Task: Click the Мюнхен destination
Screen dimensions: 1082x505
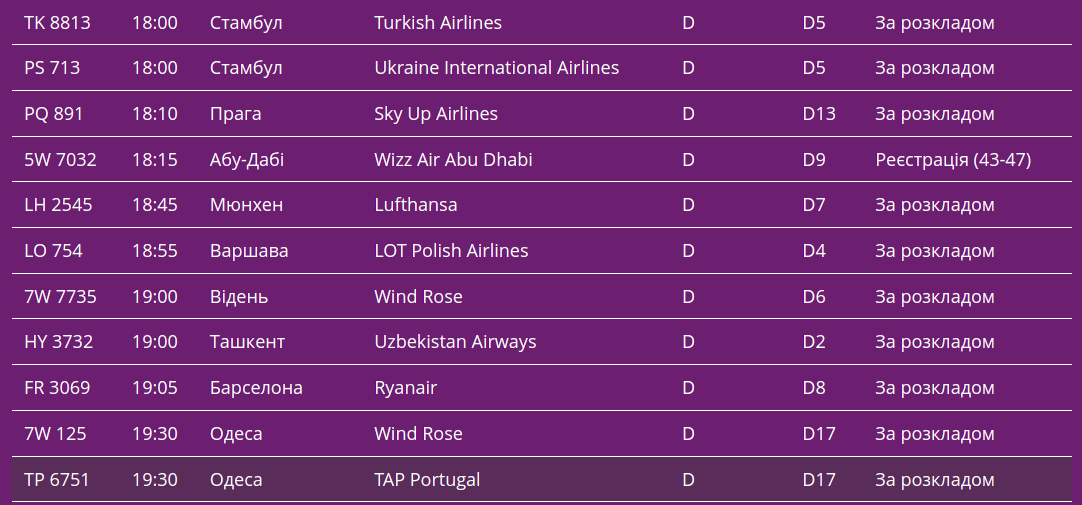Action: click(246, 205)
